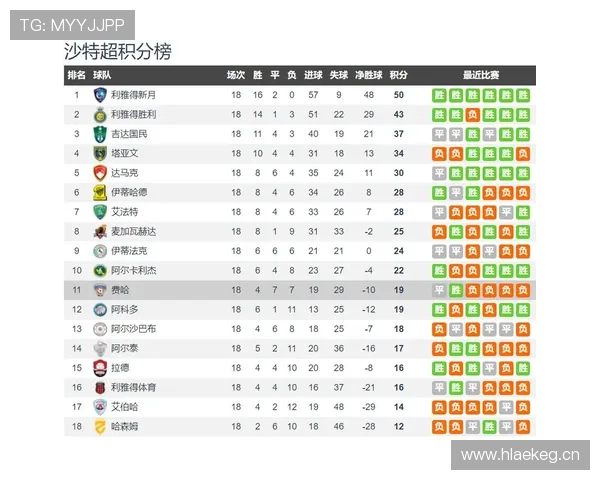Click the 达马克 red club logo
Viewport: 600px width, 480px height.
coord(99,173)
